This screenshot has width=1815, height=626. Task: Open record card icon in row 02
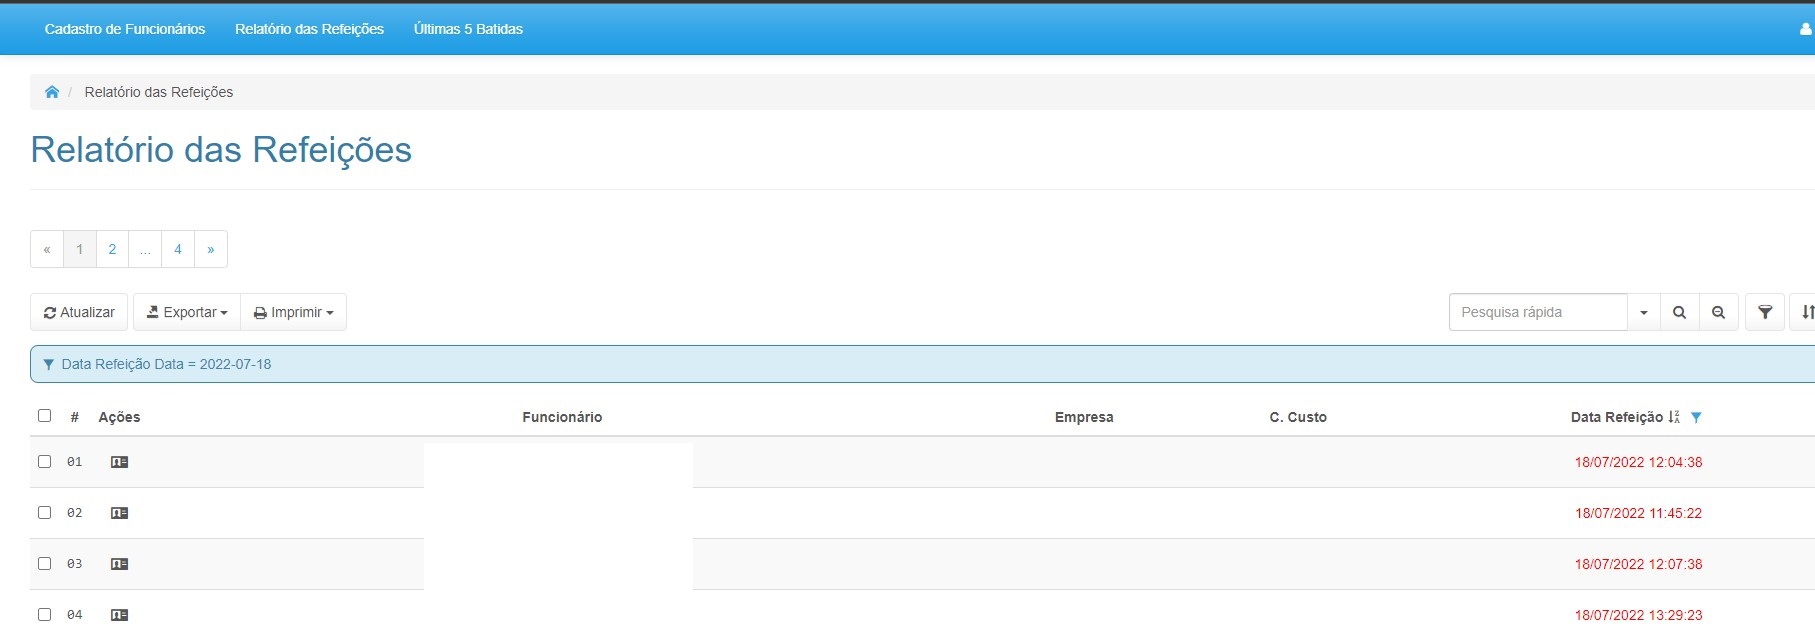[x=119, y=513]
